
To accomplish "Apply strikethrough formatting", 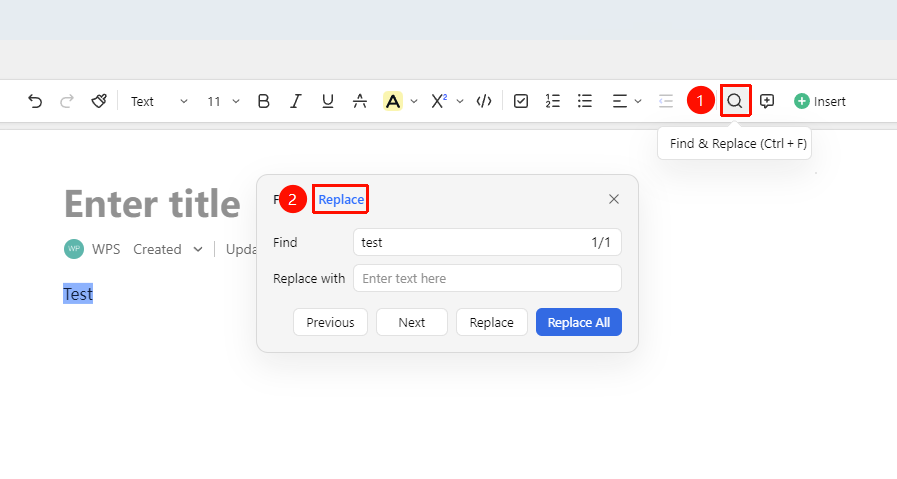I will [360, 101].
